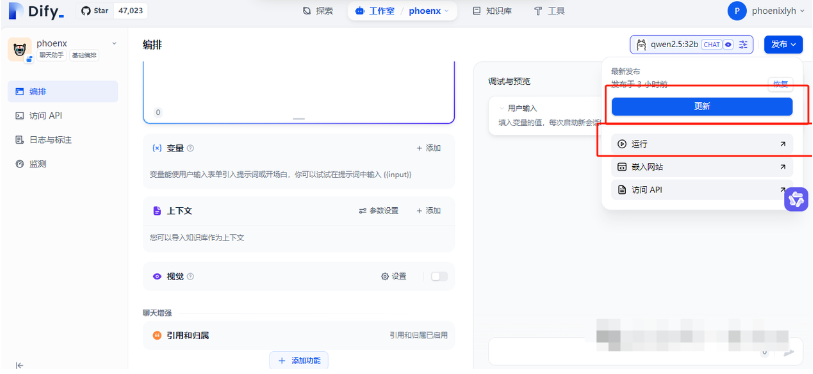Click the 嵌入网站 window icon
This screenshot has width=813, height=374.
click(x=622, y=167)
